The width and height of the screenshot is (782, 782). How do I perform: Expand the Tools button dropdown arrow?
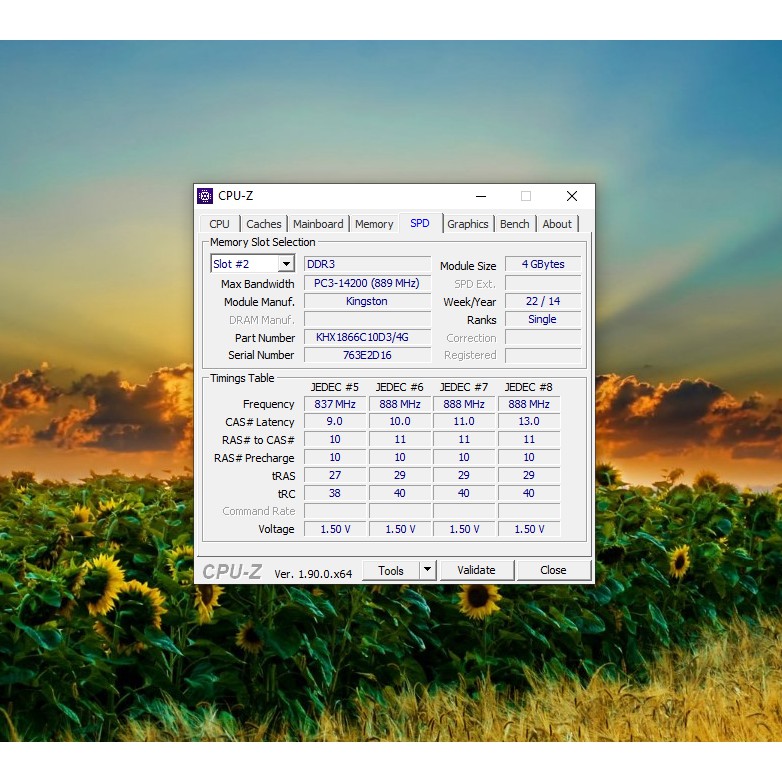(x=427, y=570)
